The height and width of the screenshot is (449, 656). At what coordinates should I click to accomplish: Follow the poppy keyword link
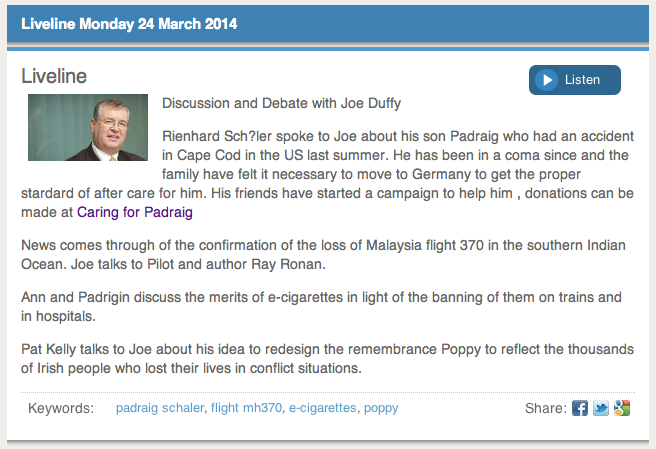click(x=381, y=408)
